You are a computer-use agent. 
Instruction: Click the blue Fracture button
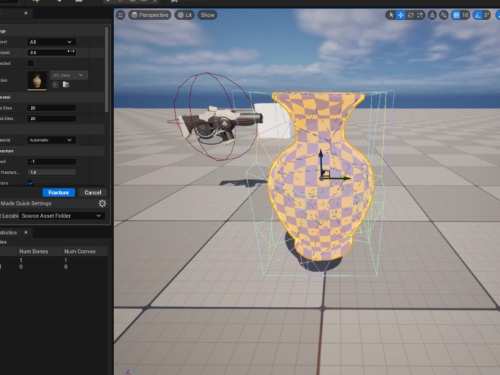[x=59, y=193]
